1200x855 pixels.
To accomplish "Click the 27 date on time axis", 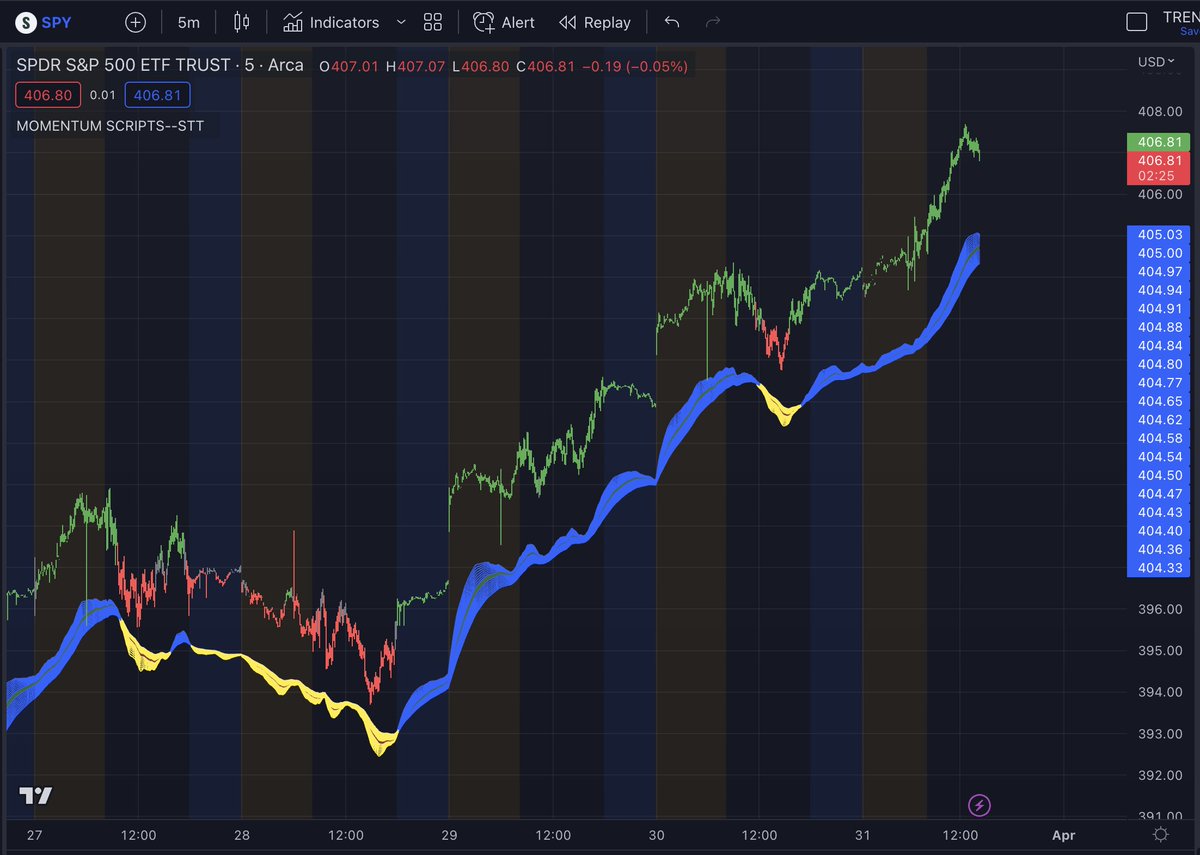I will click(x=35, y=835).
